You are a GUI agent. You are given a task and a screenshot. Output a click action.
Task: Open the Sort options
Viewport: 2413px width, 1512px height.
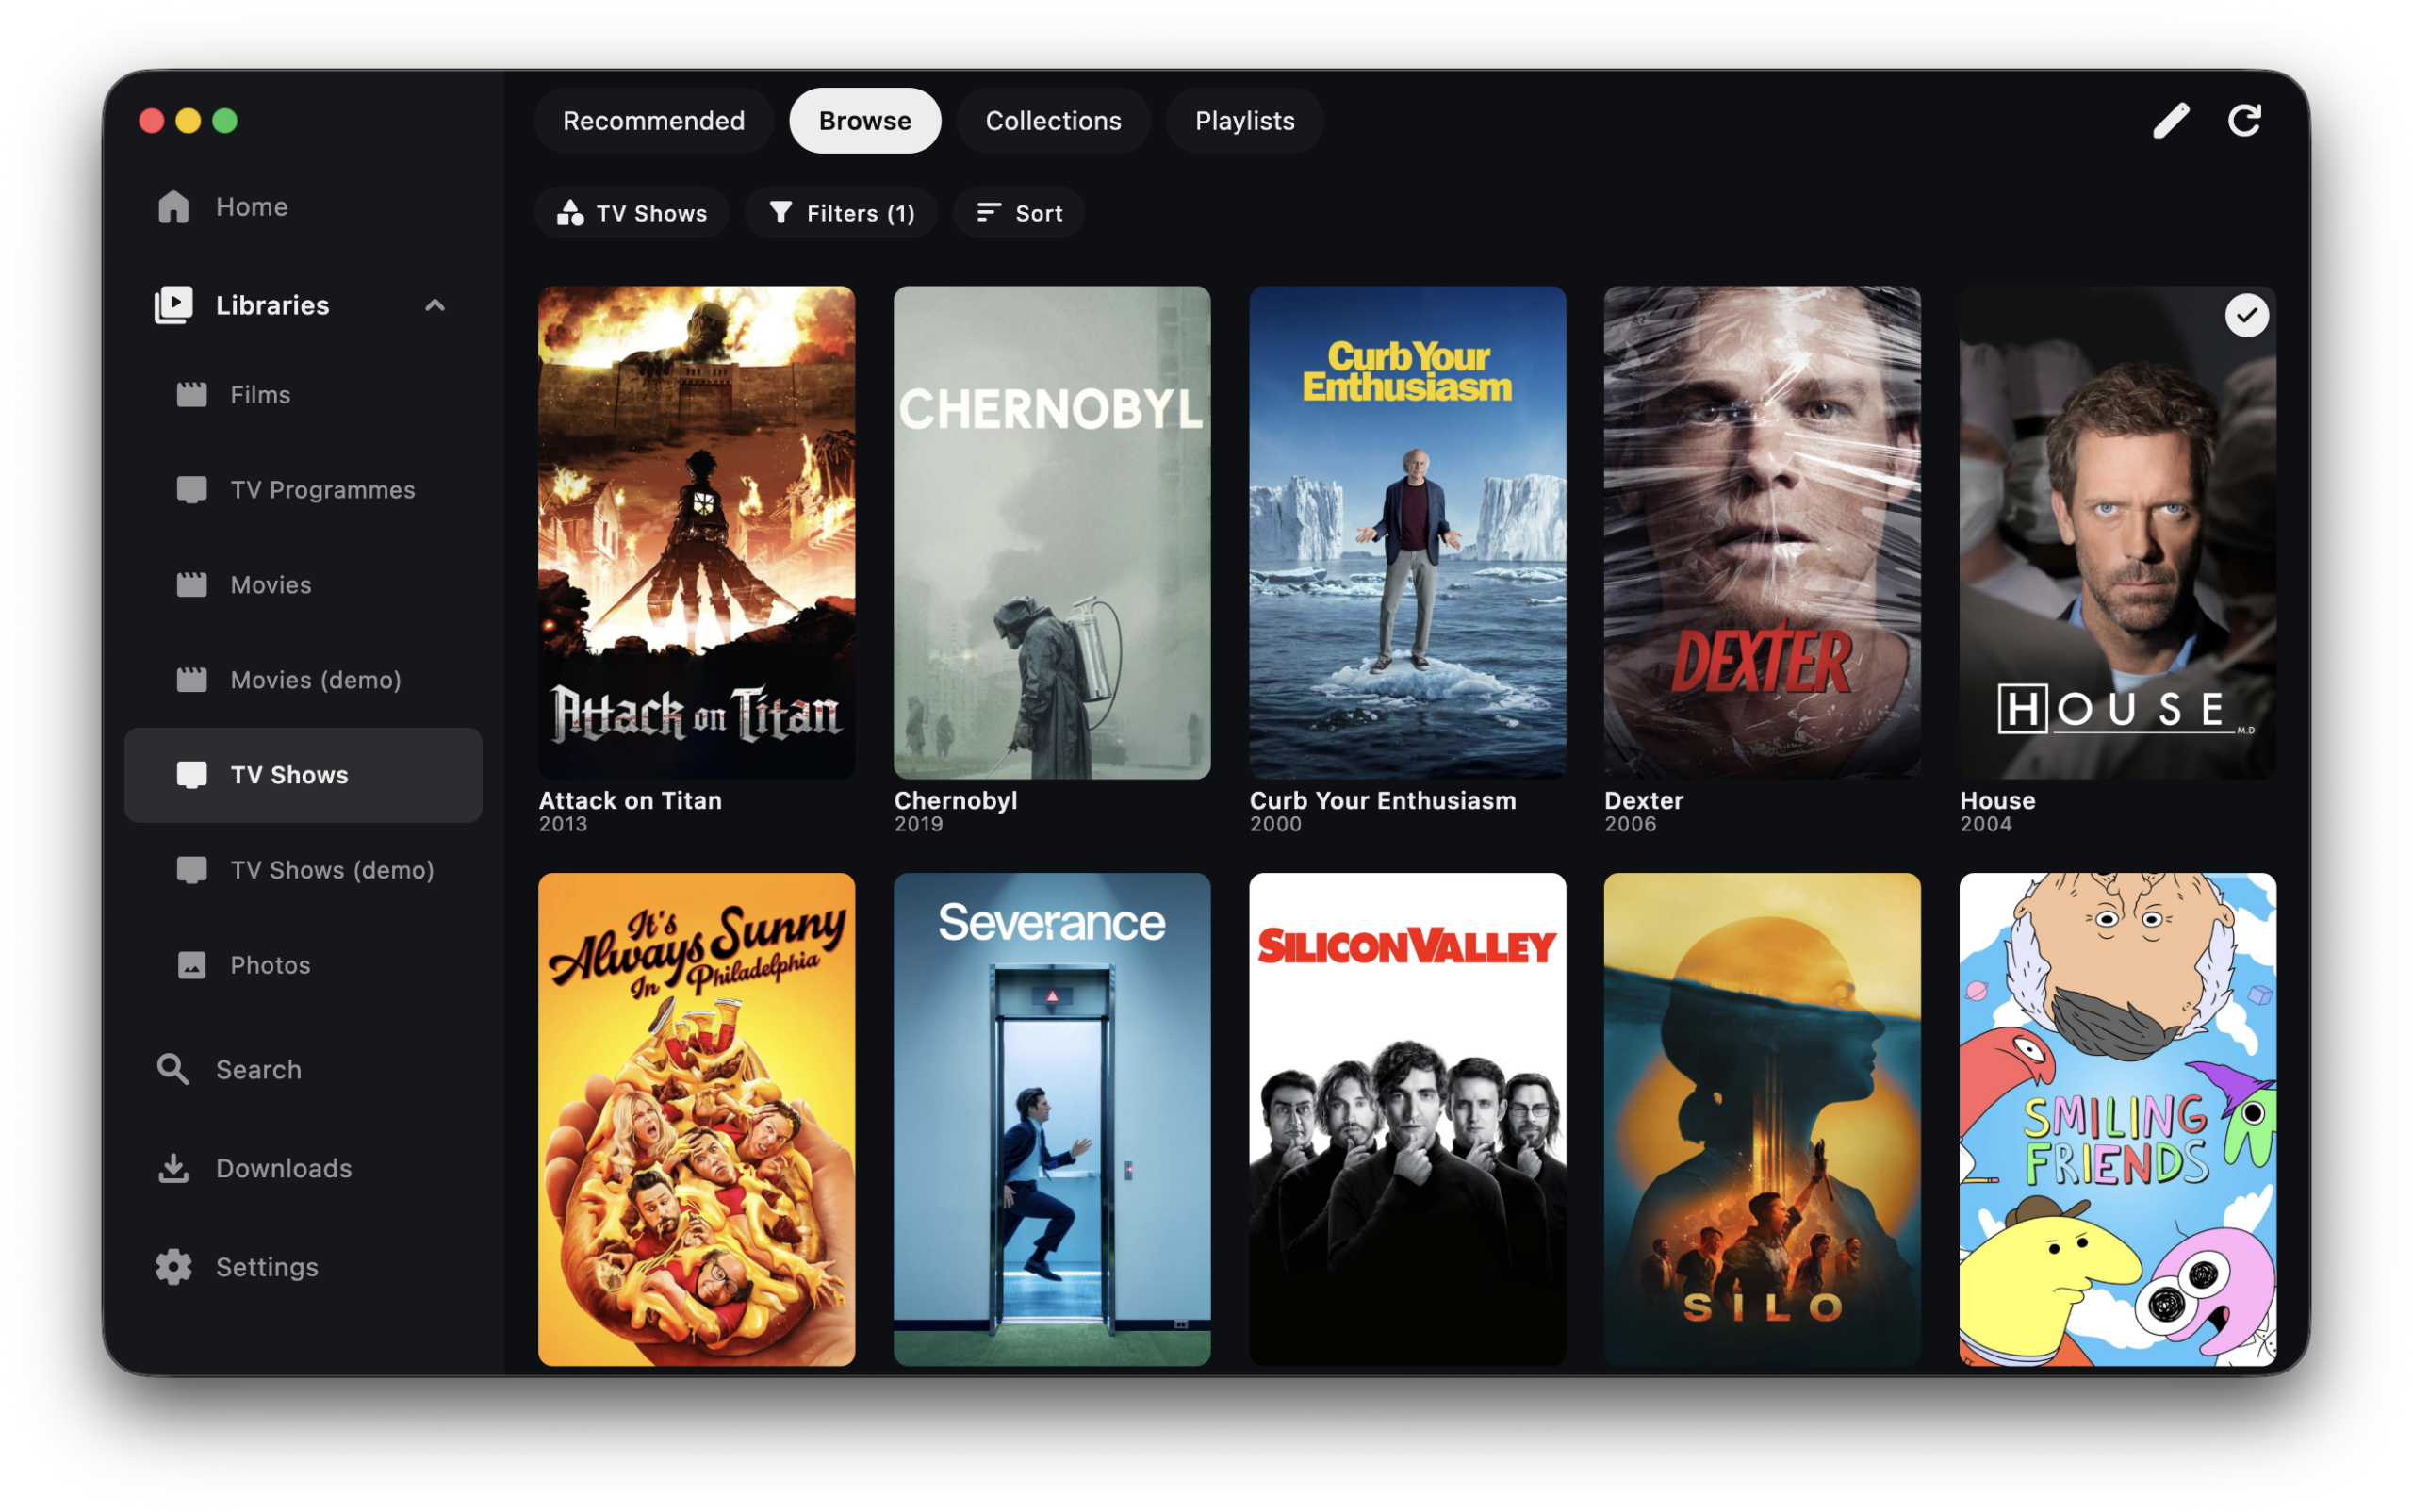[x=1019, y=213]
